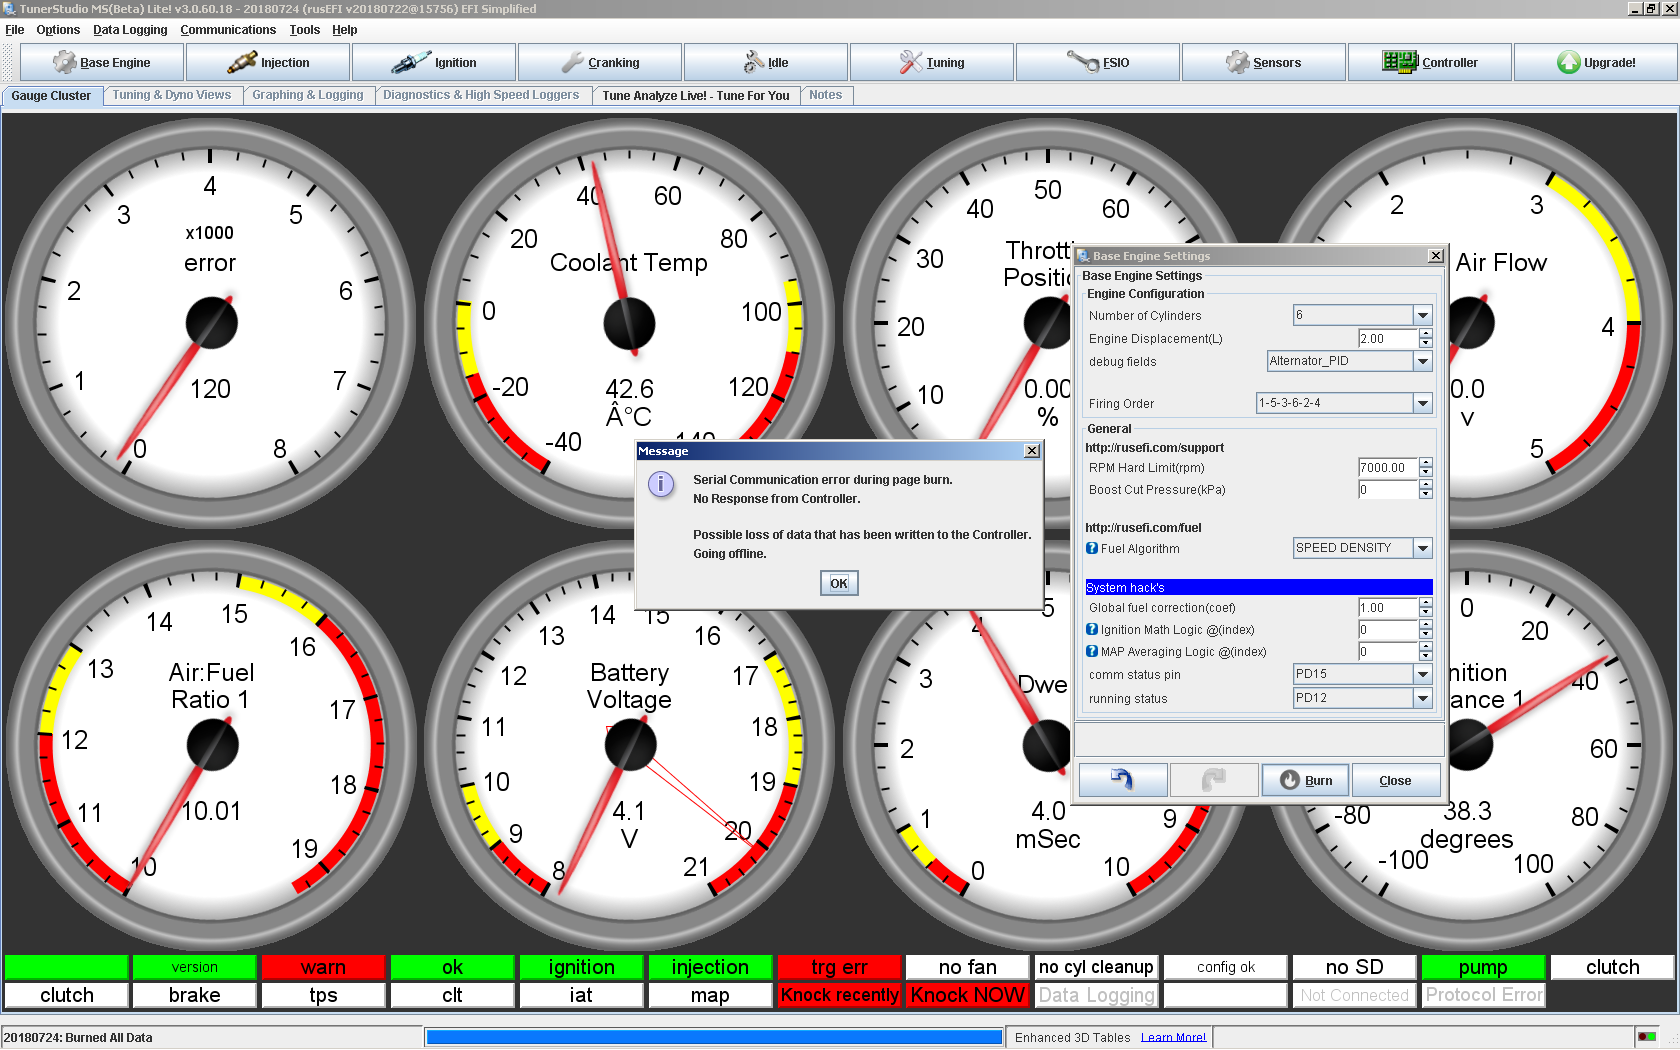Click the Engine Displacement value field

(1388, 339)
